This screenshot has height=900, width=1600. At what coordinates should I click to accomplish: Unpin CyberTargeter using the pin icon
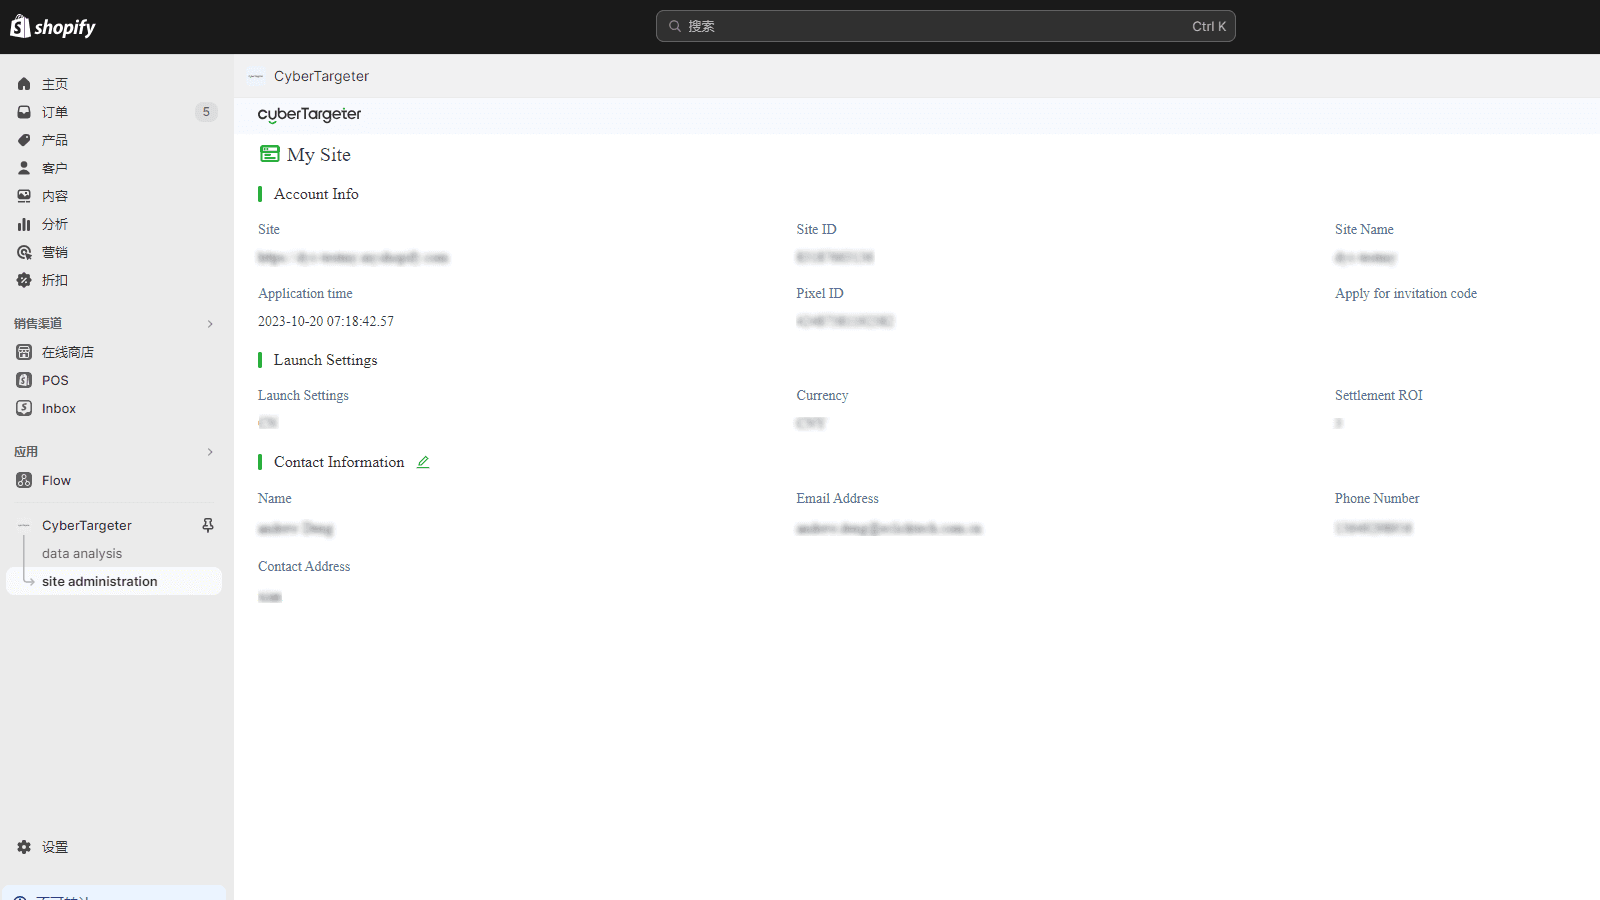coord(207,525)
